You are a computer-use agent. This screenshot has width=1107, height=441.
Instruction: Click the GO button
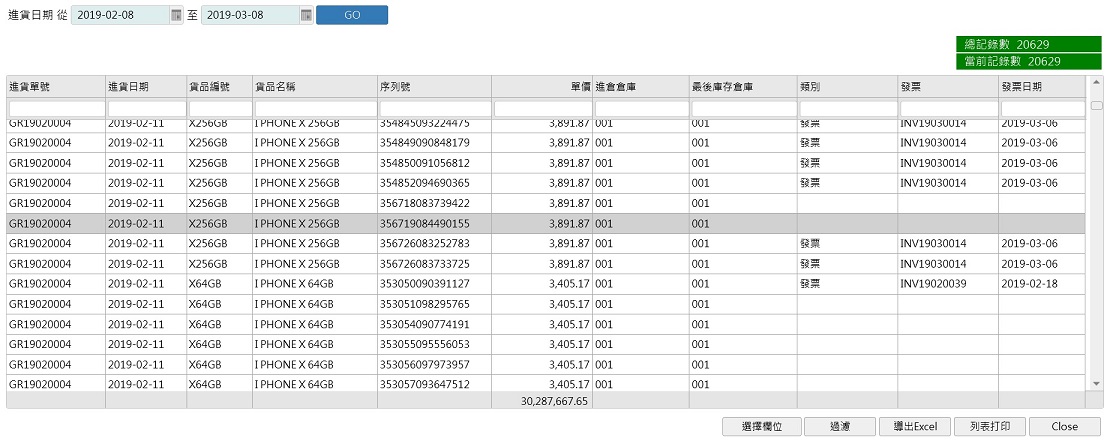[x=352, y=15]
